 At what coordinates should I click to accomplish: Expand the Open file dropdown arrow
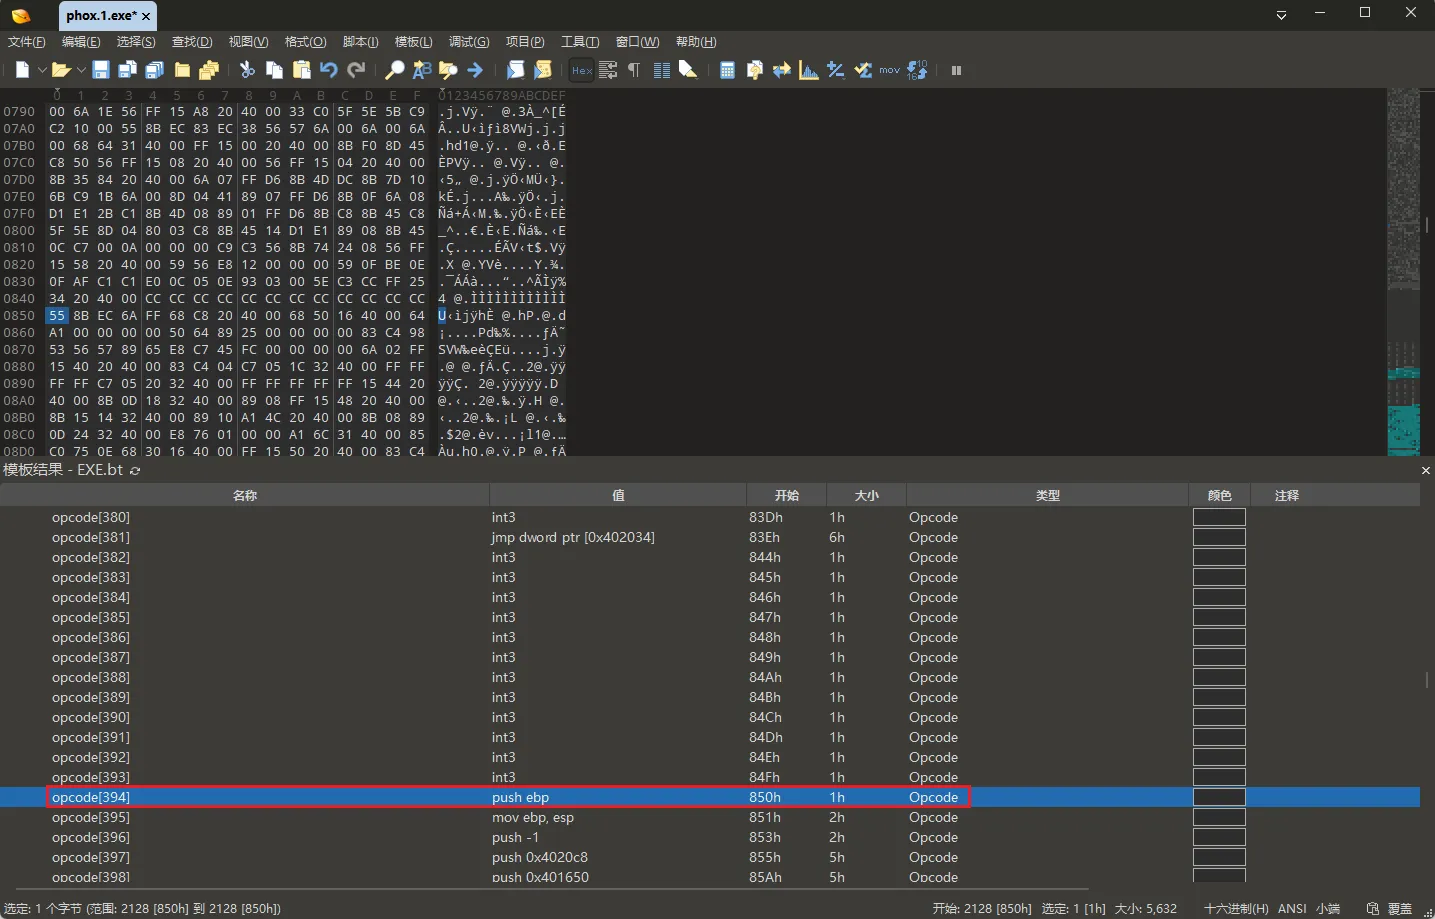pos(81,70)
